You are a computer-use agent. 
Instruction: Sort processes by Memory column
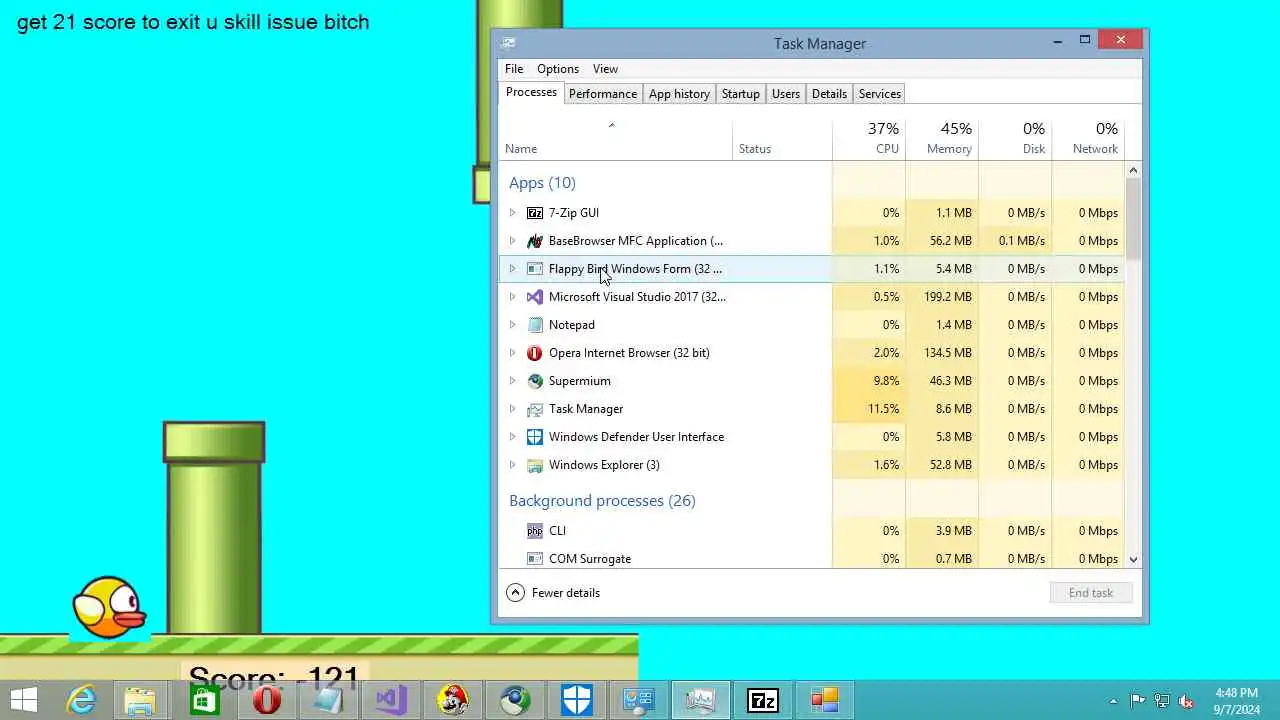pos(942,139)
